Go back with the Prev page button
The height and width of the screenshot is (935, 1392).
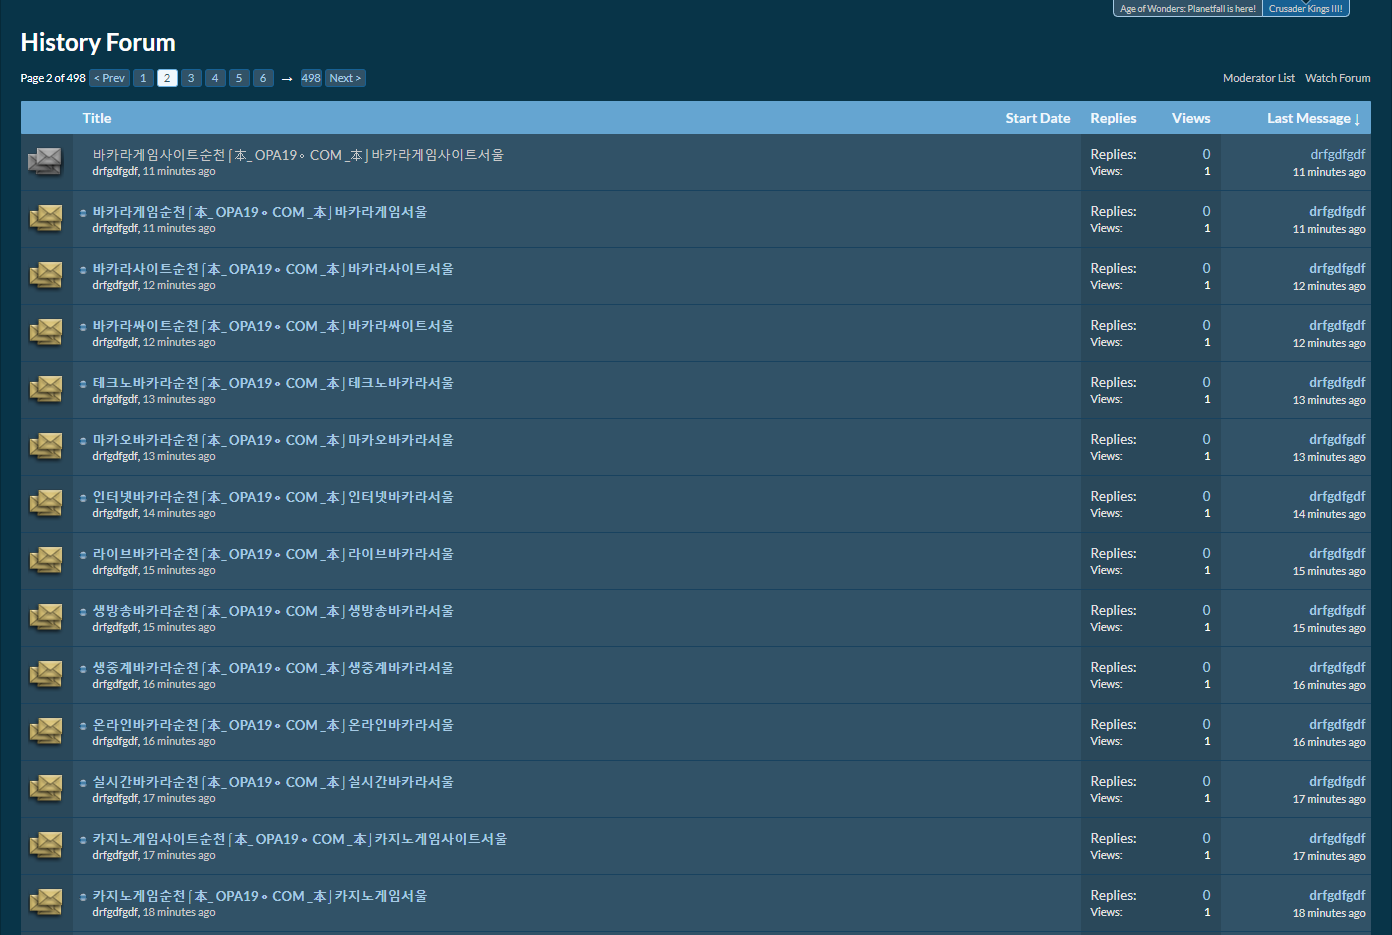pyautogui.click(x=110, y=78)
